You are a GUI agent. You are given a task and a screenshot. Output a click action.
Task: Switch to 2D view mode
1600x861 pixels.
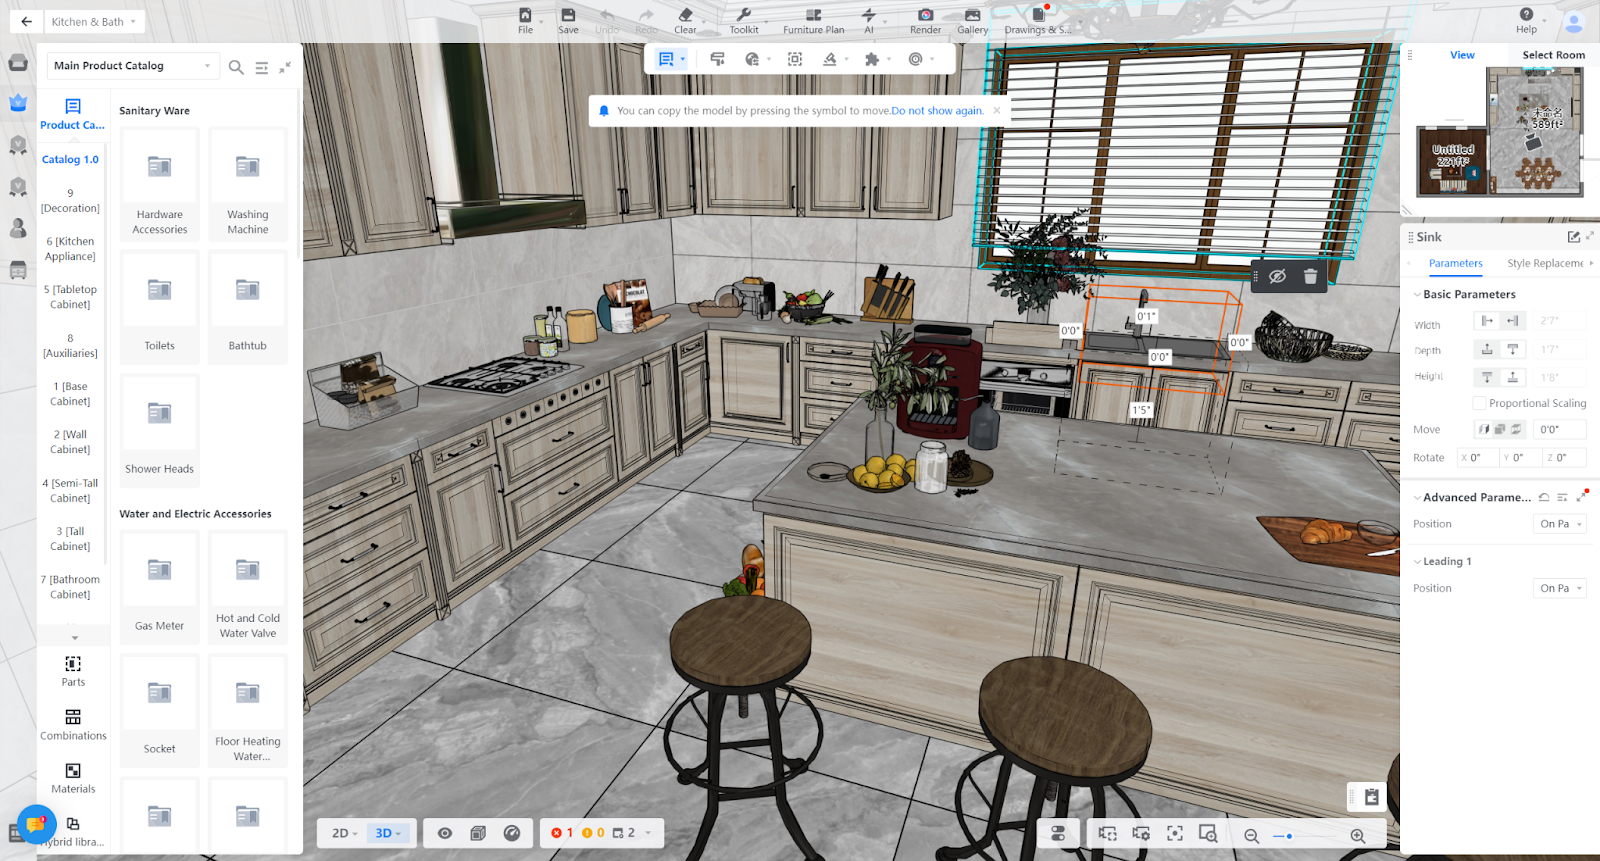[x=344, y=833]
